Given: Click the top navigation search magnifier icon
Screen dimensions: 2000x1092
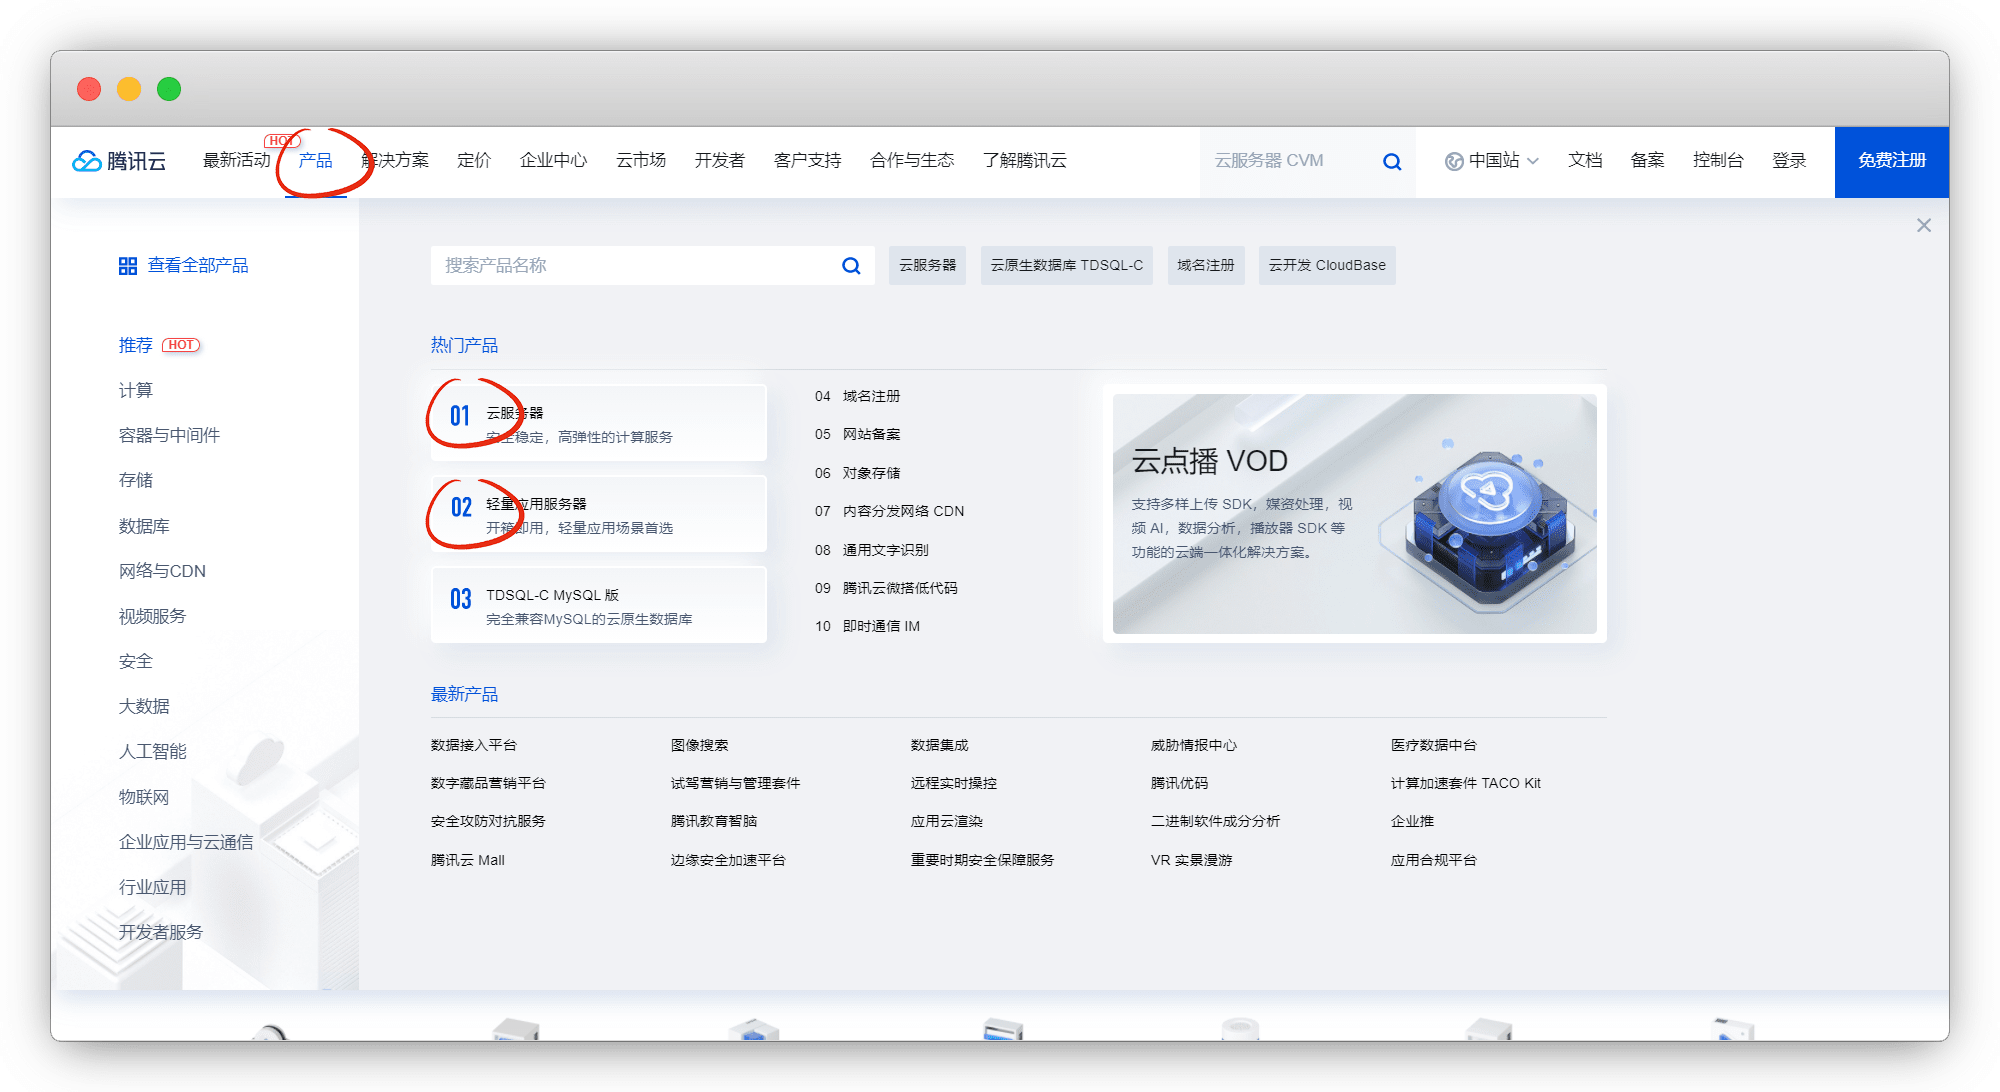Looking at the screenshot, I should click(1391, 161).
